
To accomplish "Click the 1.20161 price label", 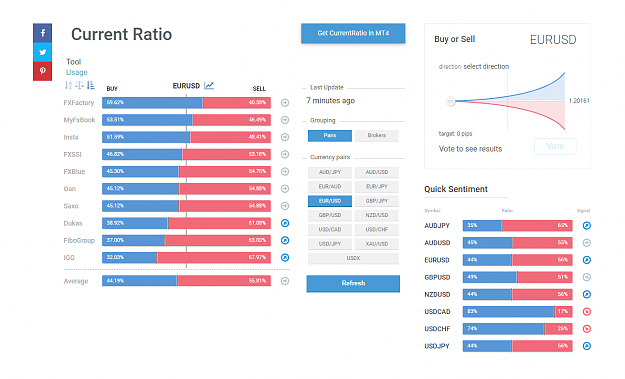I will click(579, 101).
